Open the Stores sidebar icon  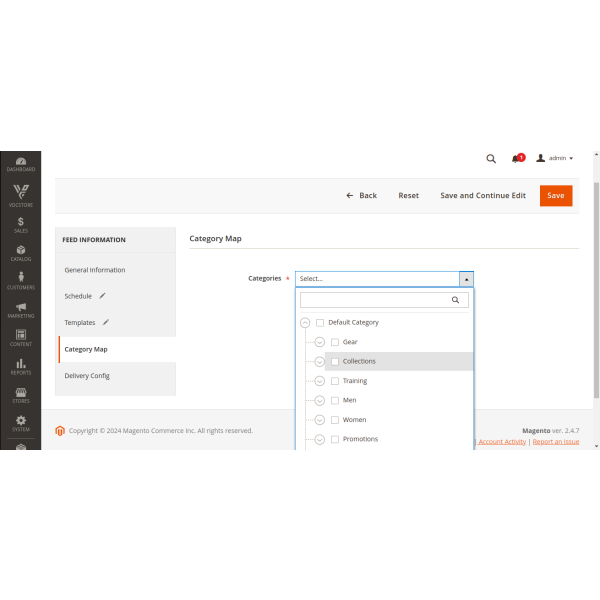coord(20,396)
